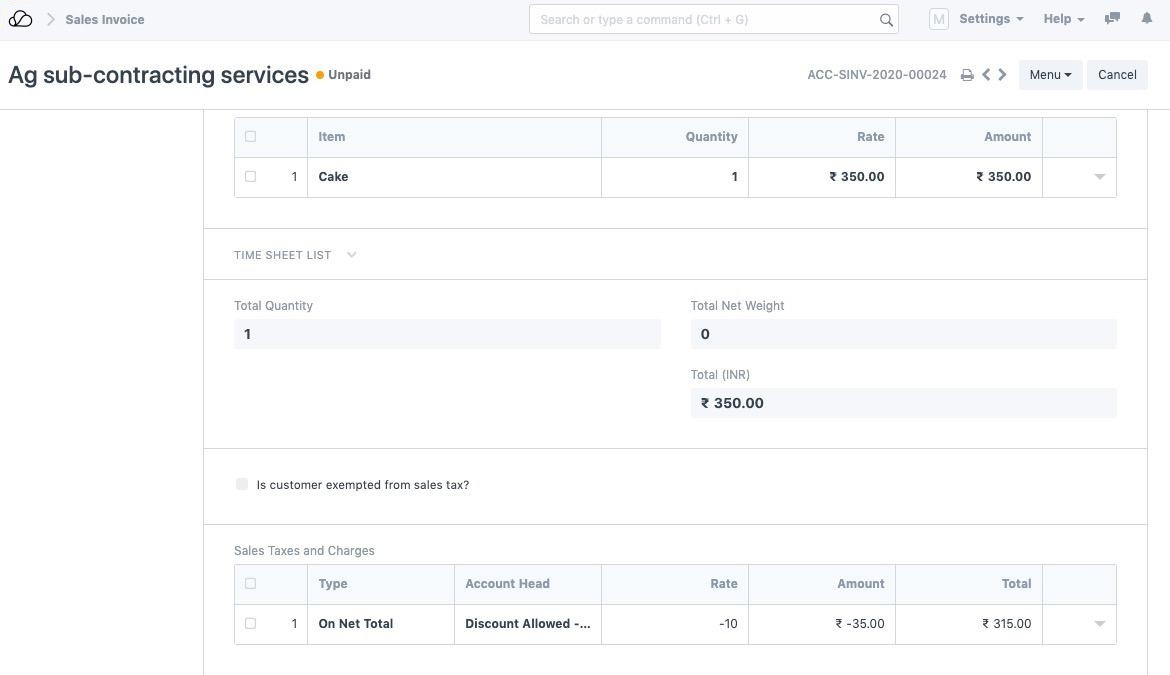Image resolution: width=1170 pixels, height=675 pixels.
Task: Click the Cancel button
Action: coord(1117,75)
